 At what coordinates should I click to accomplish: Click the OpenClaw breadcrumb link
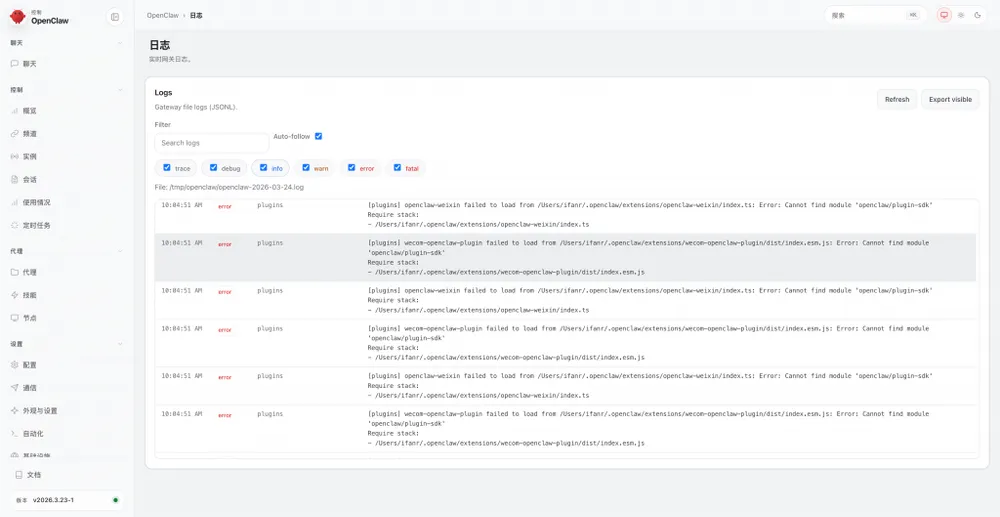(163, 15)
